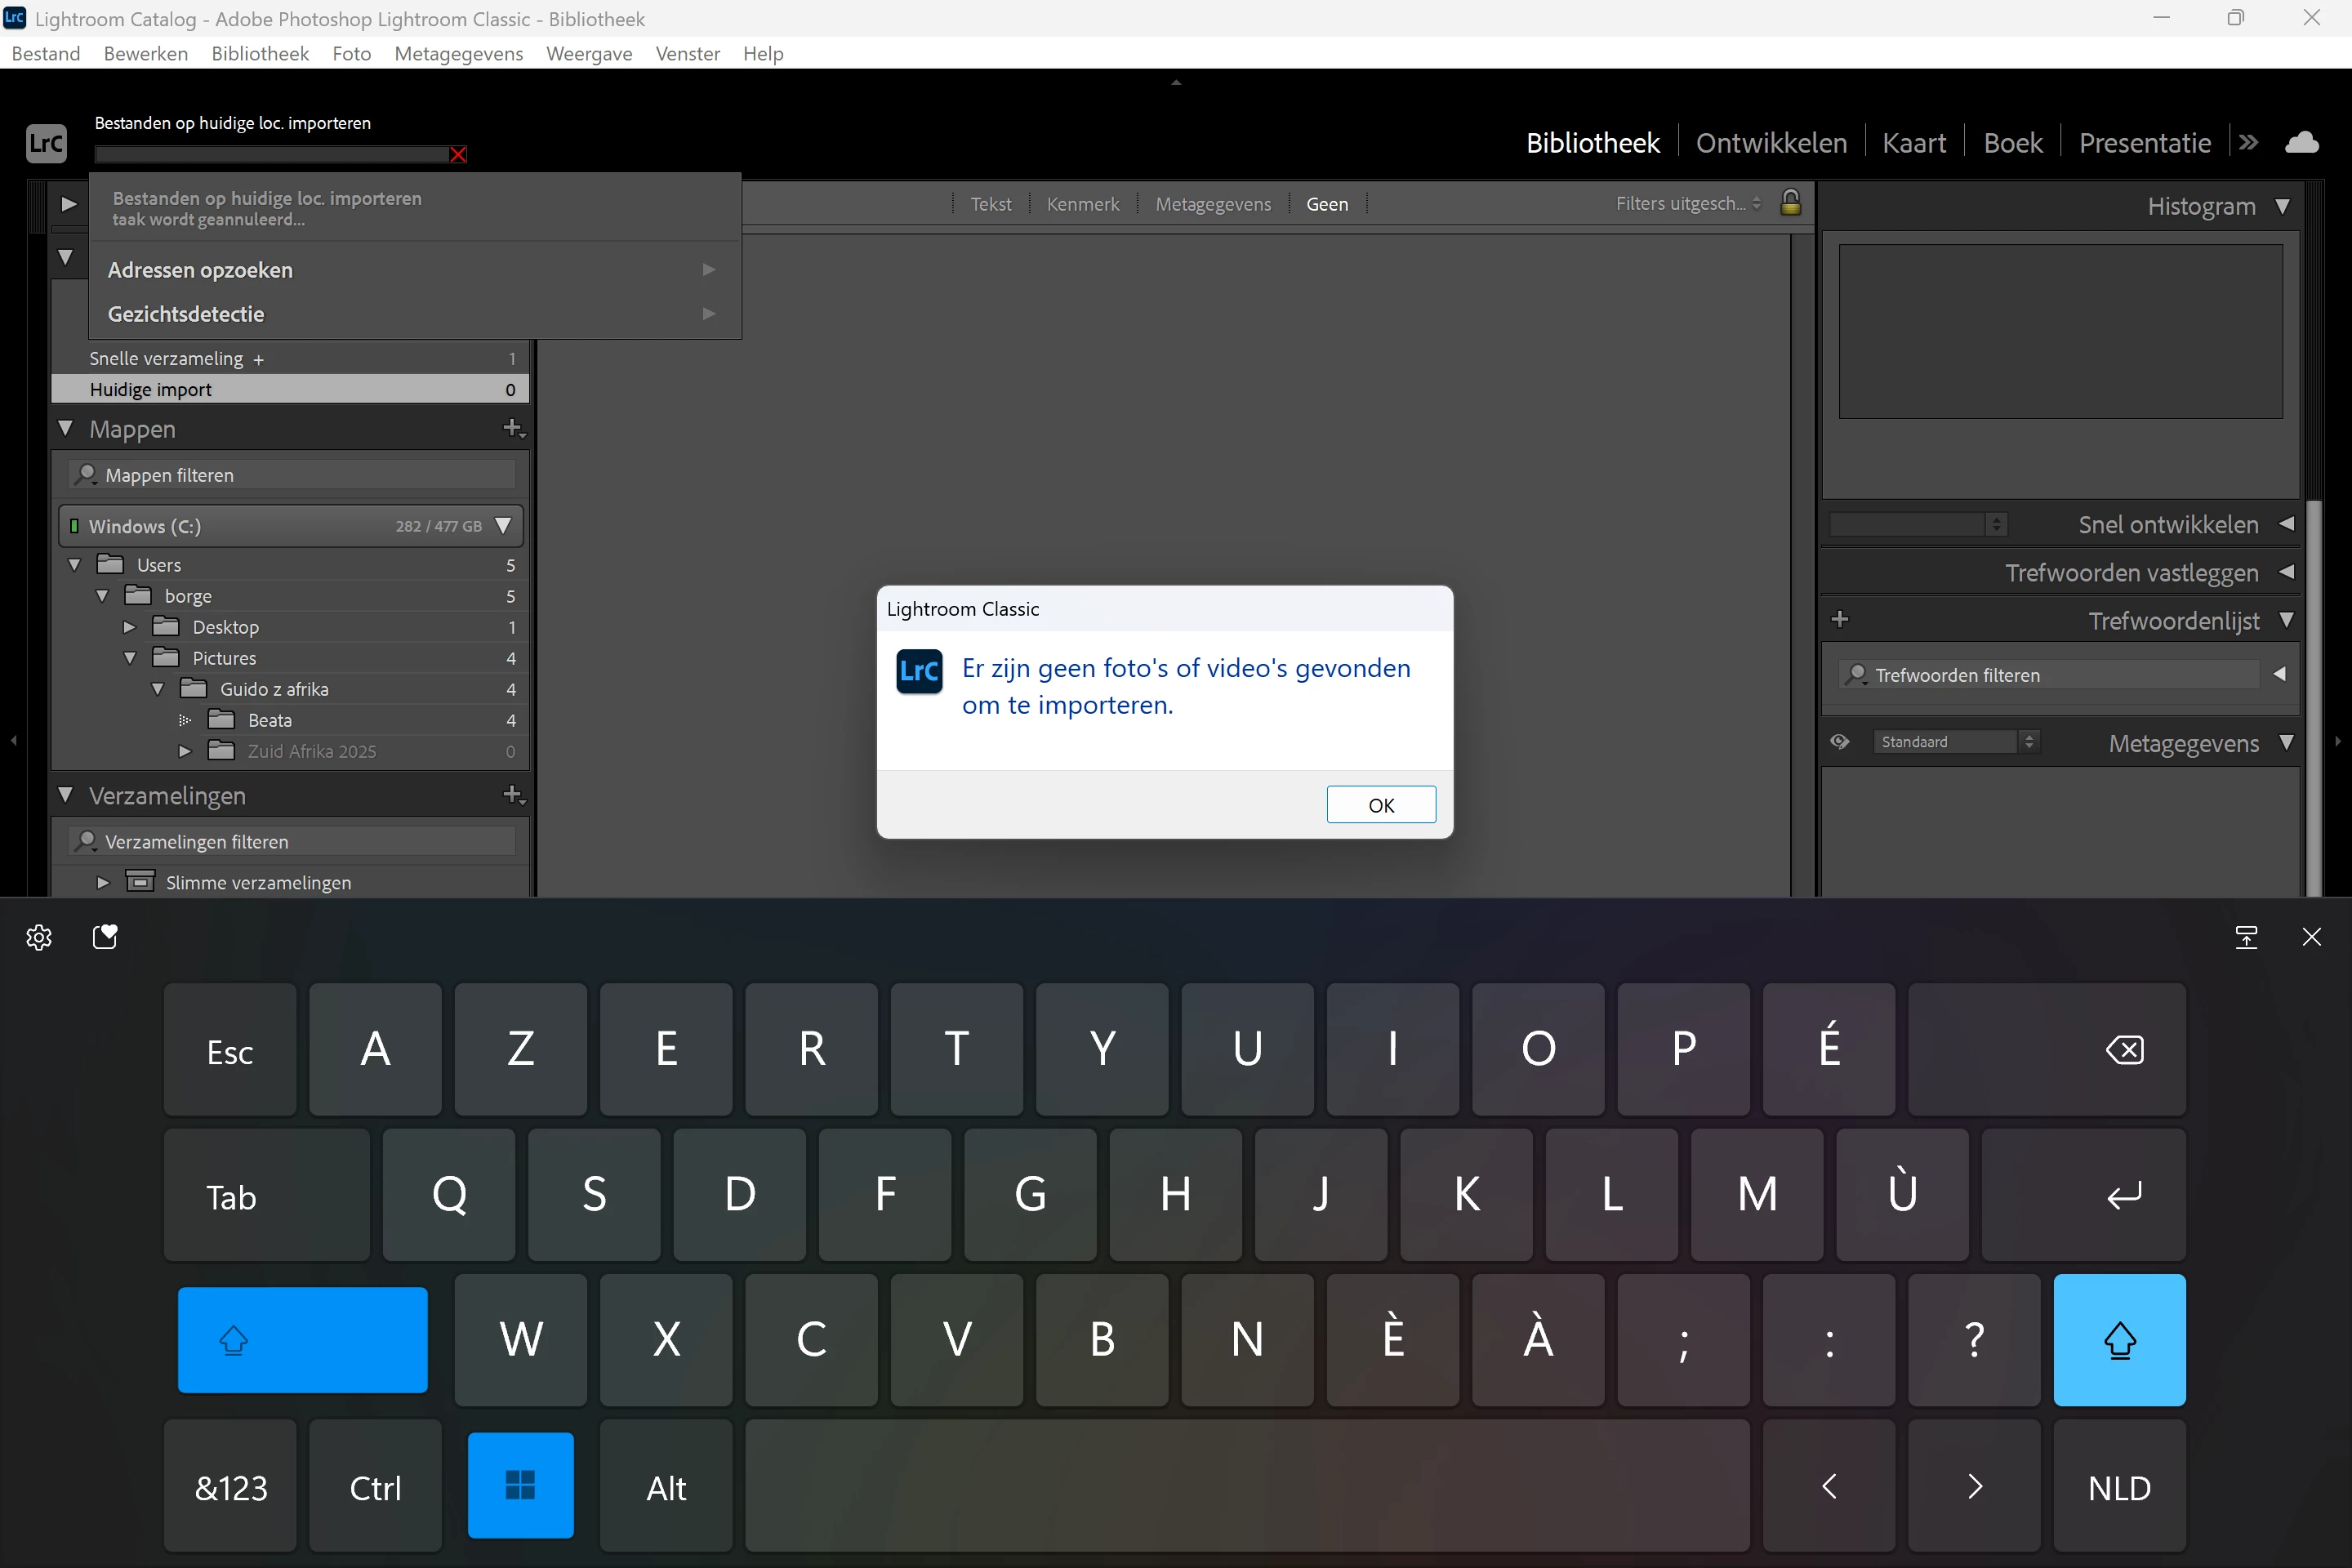Image resolution: width=2352 pixels, height=1568 pixels.
Task: Select the Metagegevens filter option
Action: pyautogui.click(x=1212, y=204)
